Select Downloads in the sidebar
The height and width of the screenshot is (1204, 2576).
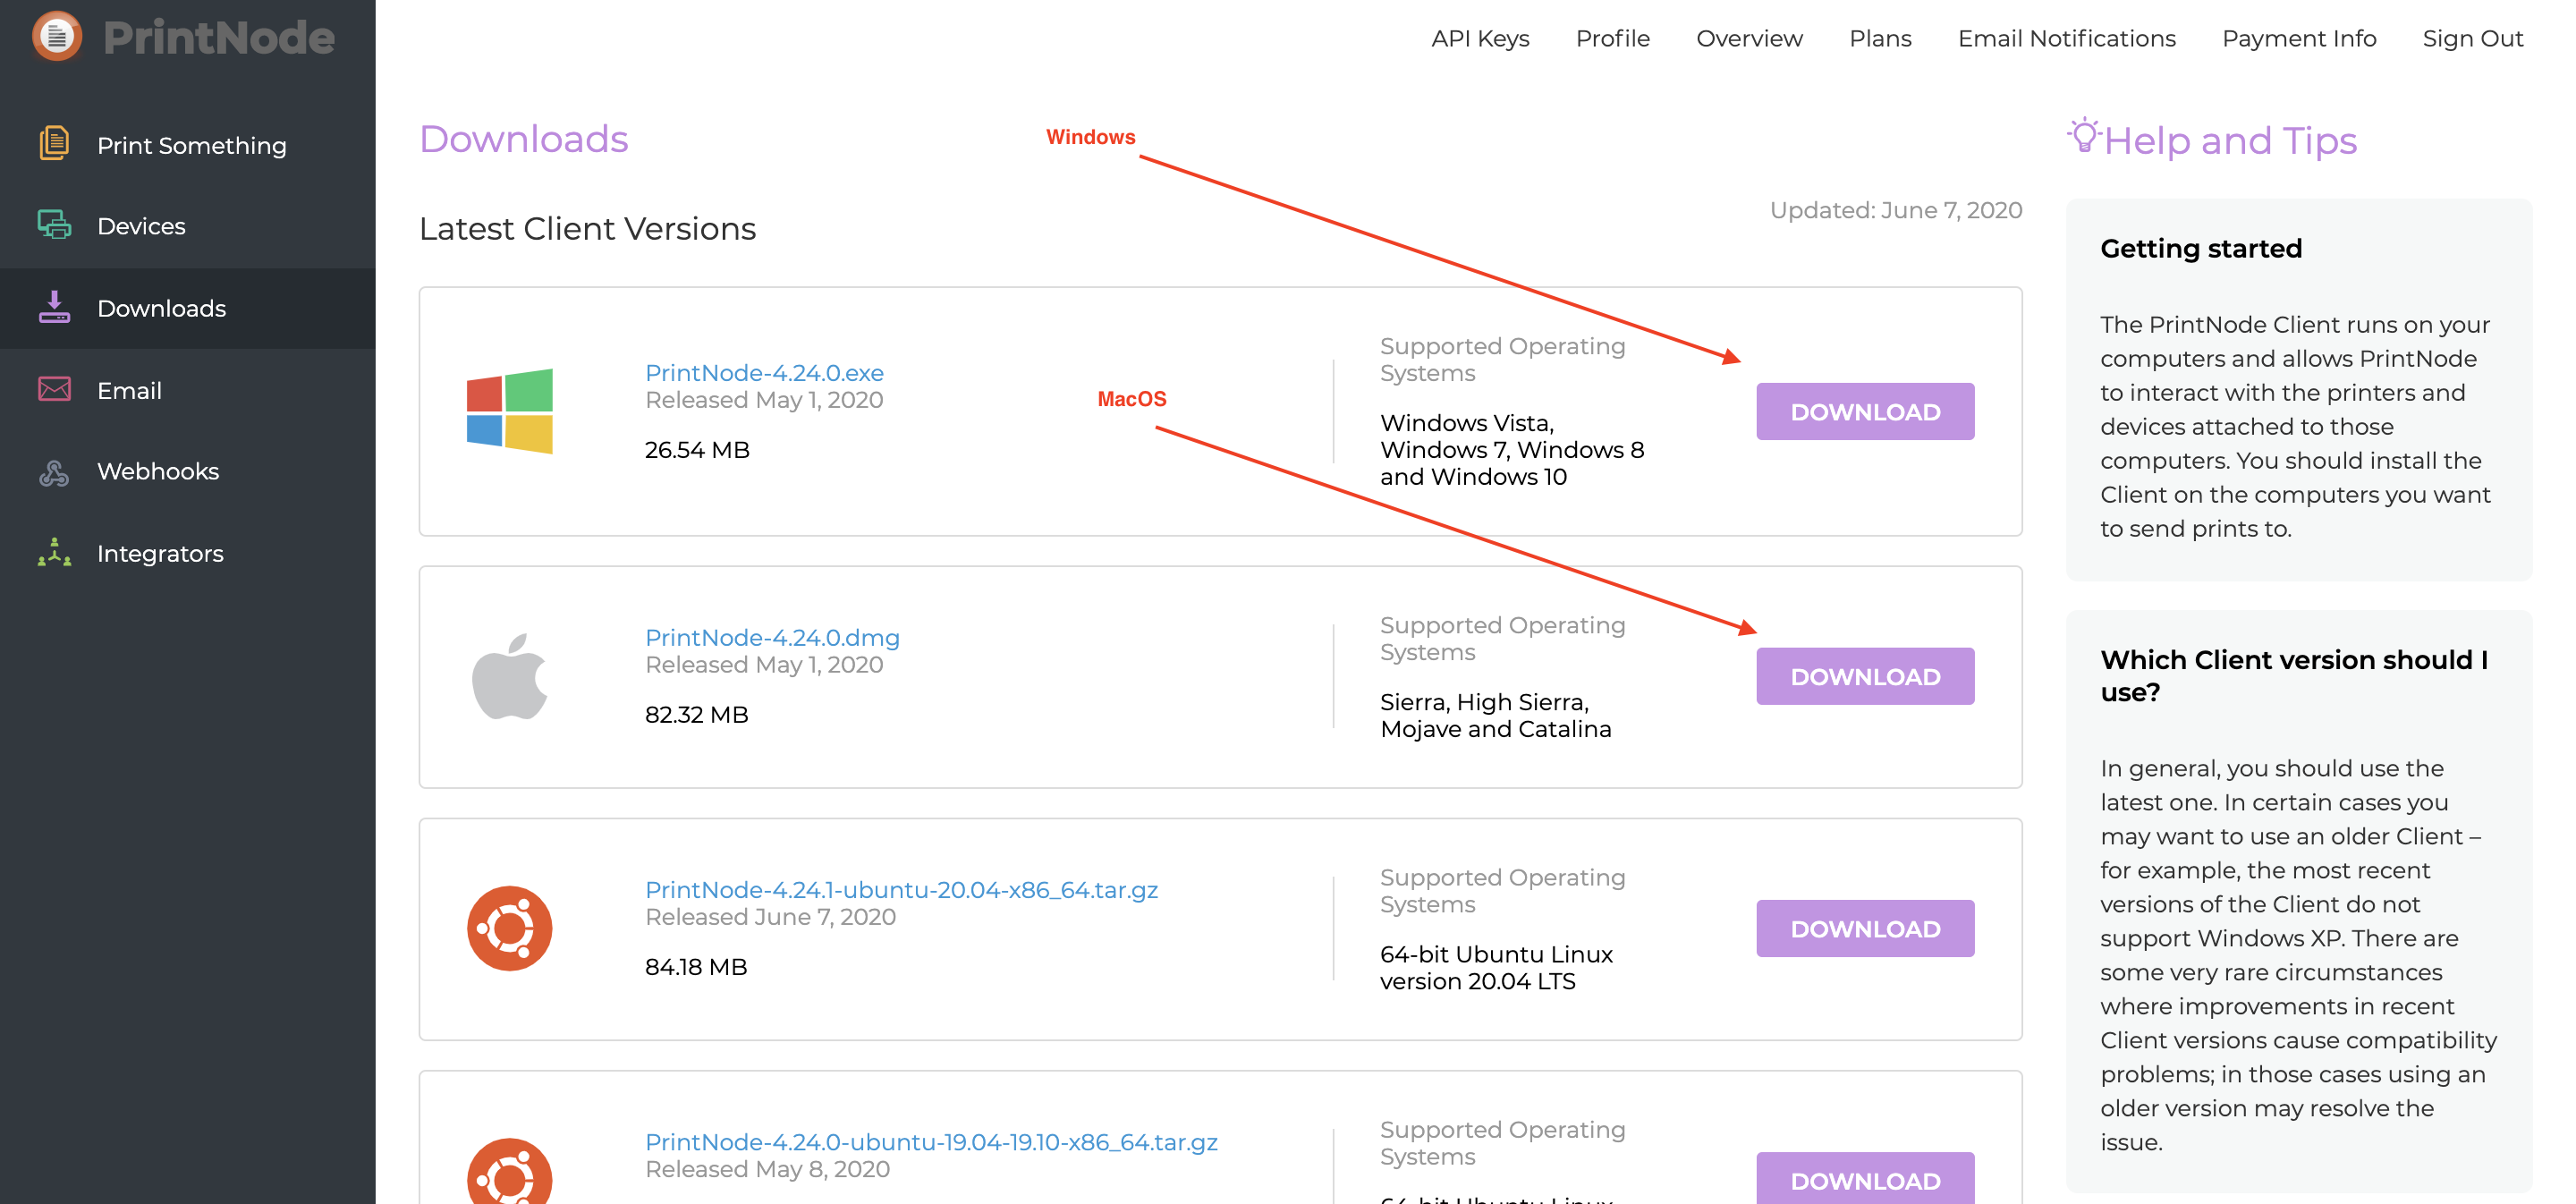pyautogui.click(x=188, y=308)
